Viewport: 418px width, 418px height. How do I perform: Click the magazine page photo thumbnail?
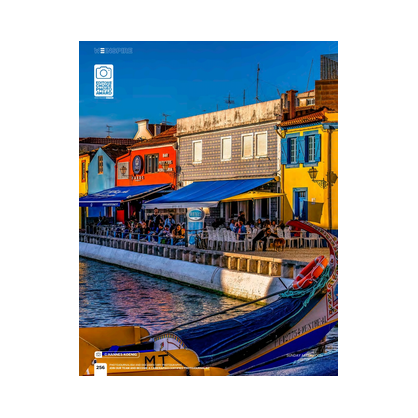coord(208,208)
